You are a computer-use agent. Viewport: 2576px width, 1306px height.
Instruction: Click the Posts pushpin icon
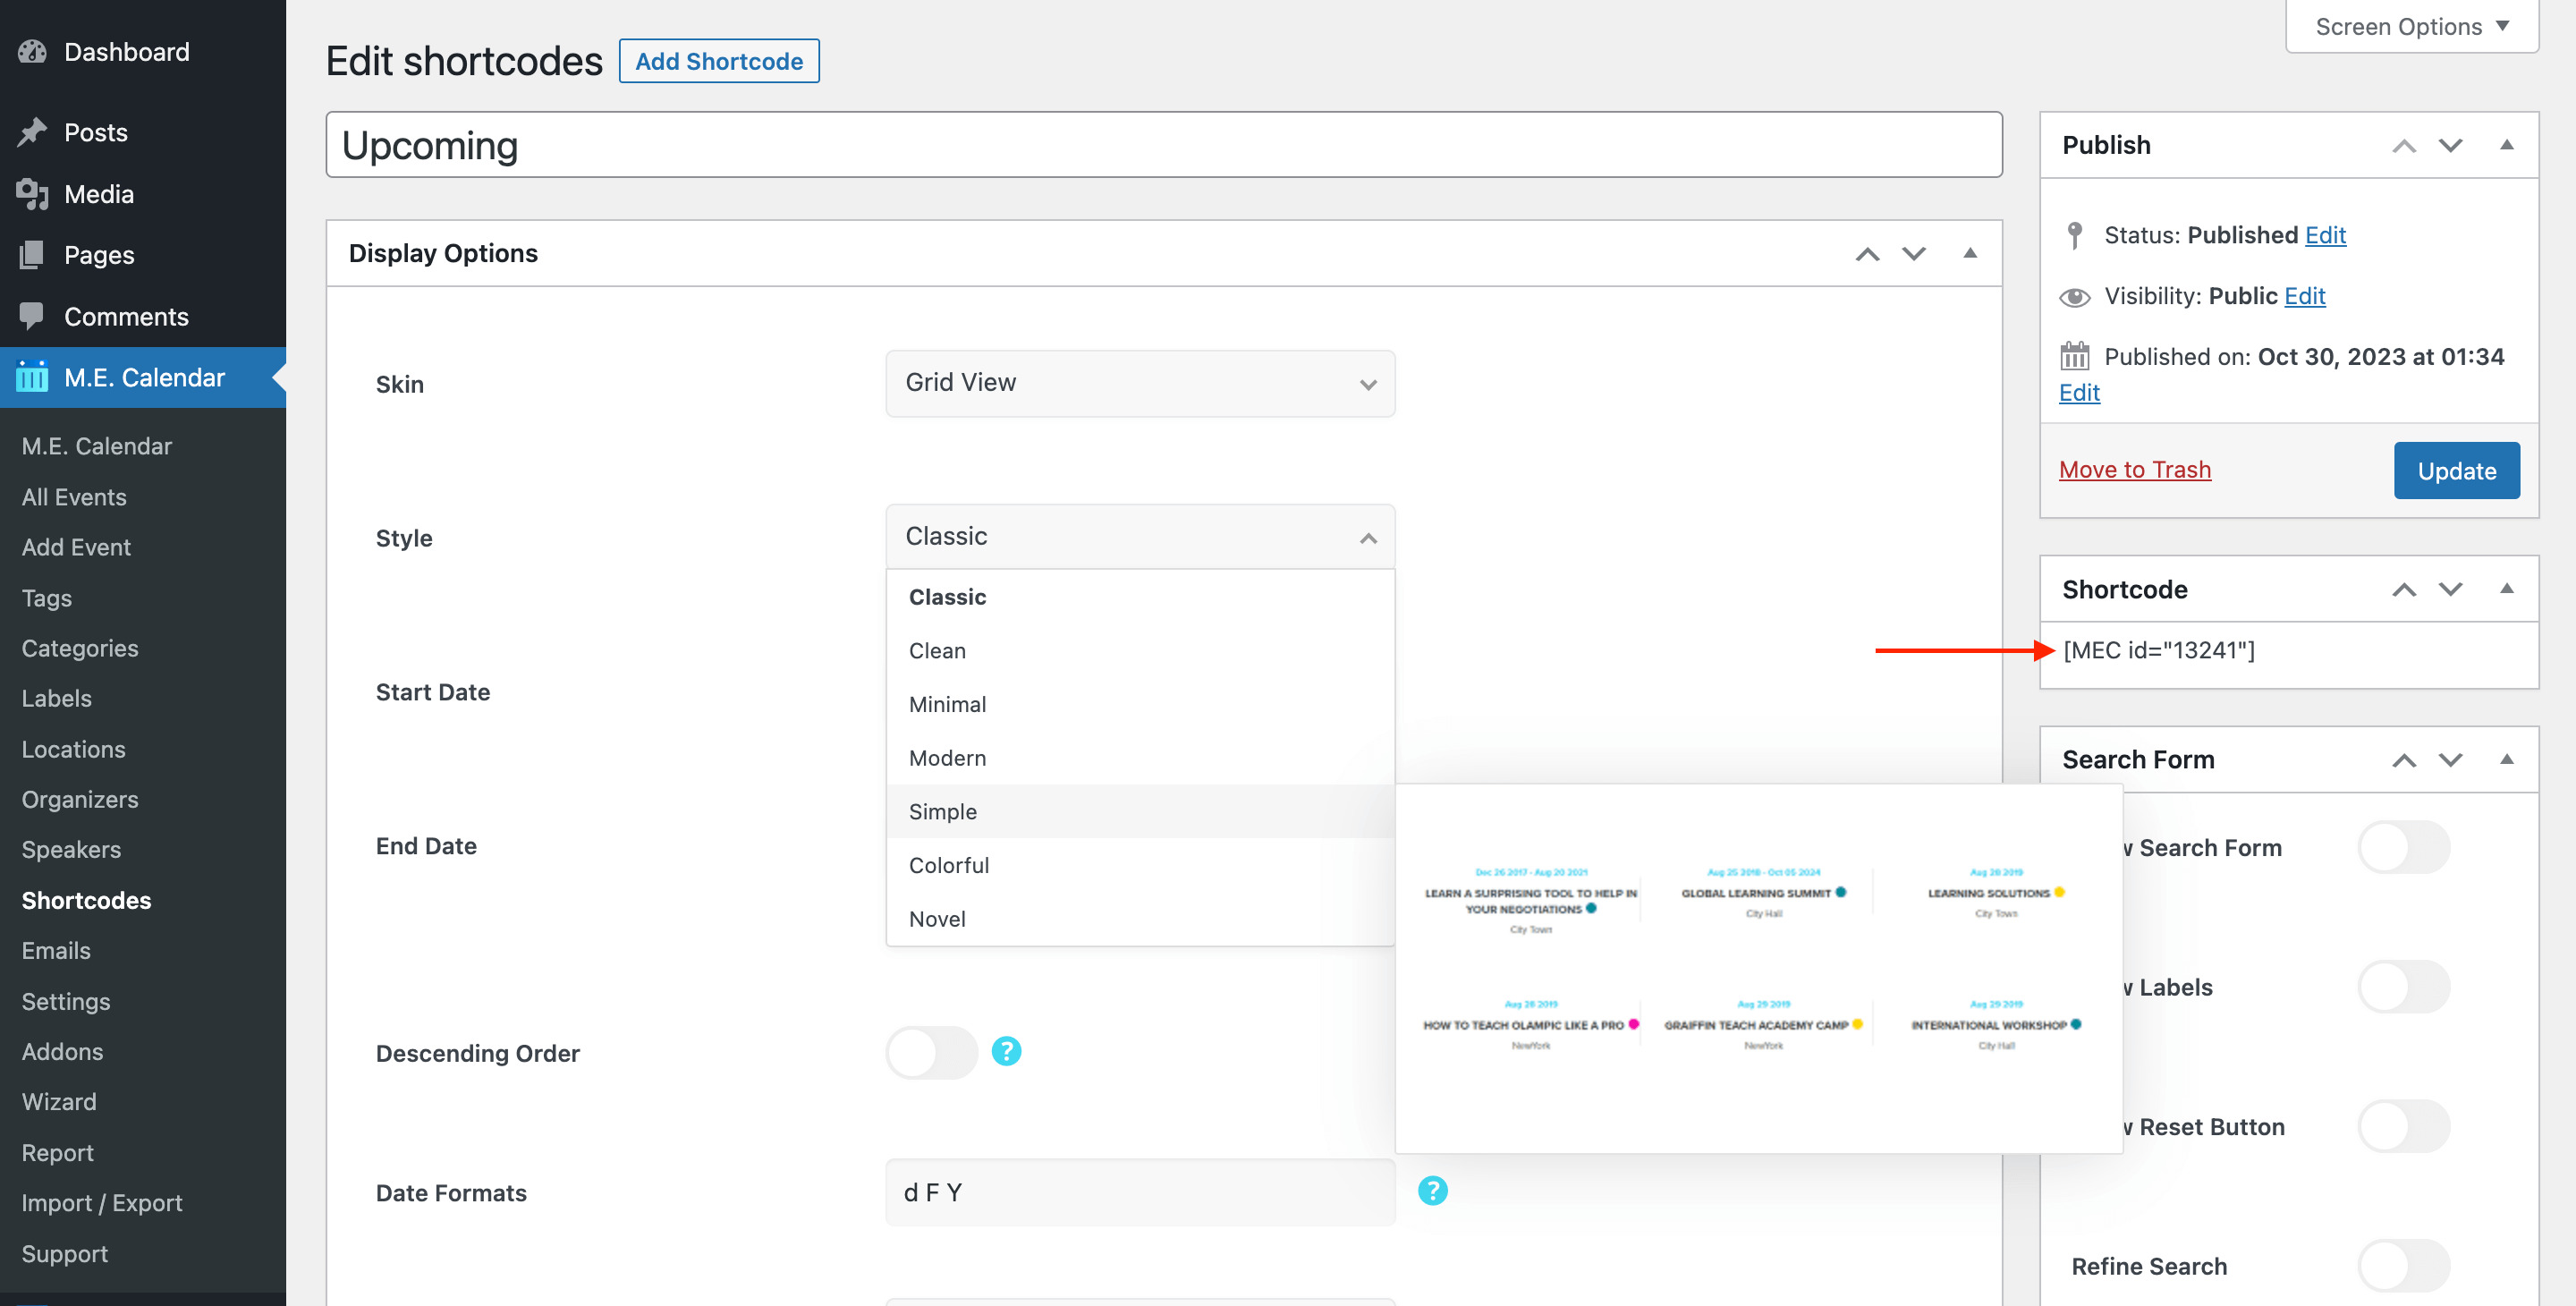tap(32, 132)
